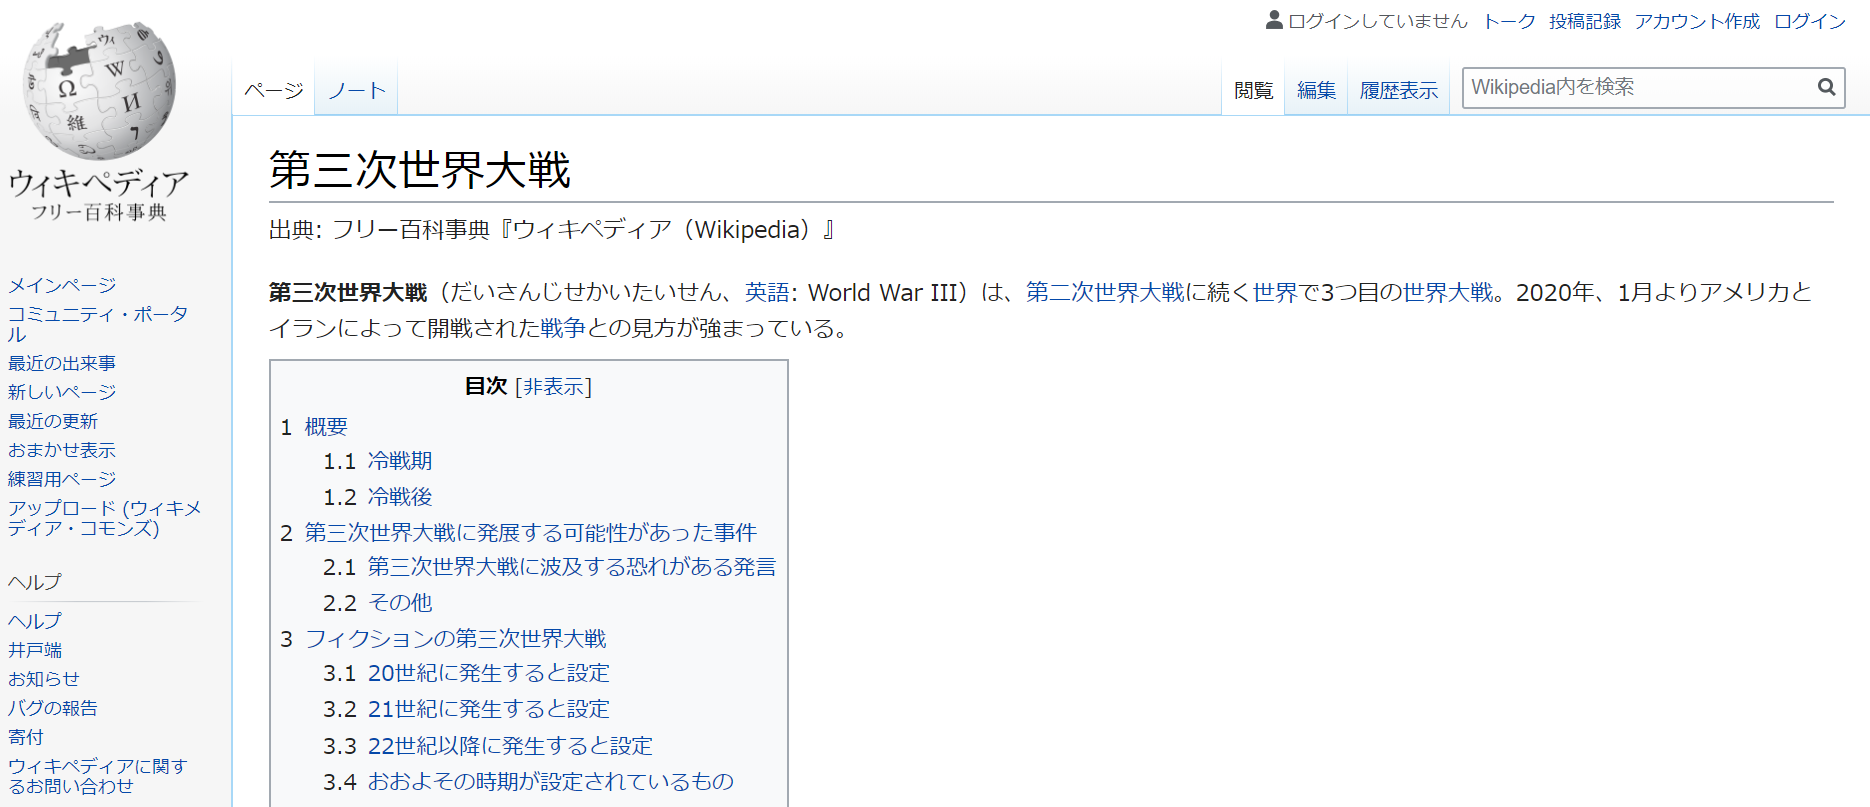Click the Wikipedia globe logo
The image size is (1870, 807).
(98, 92)
